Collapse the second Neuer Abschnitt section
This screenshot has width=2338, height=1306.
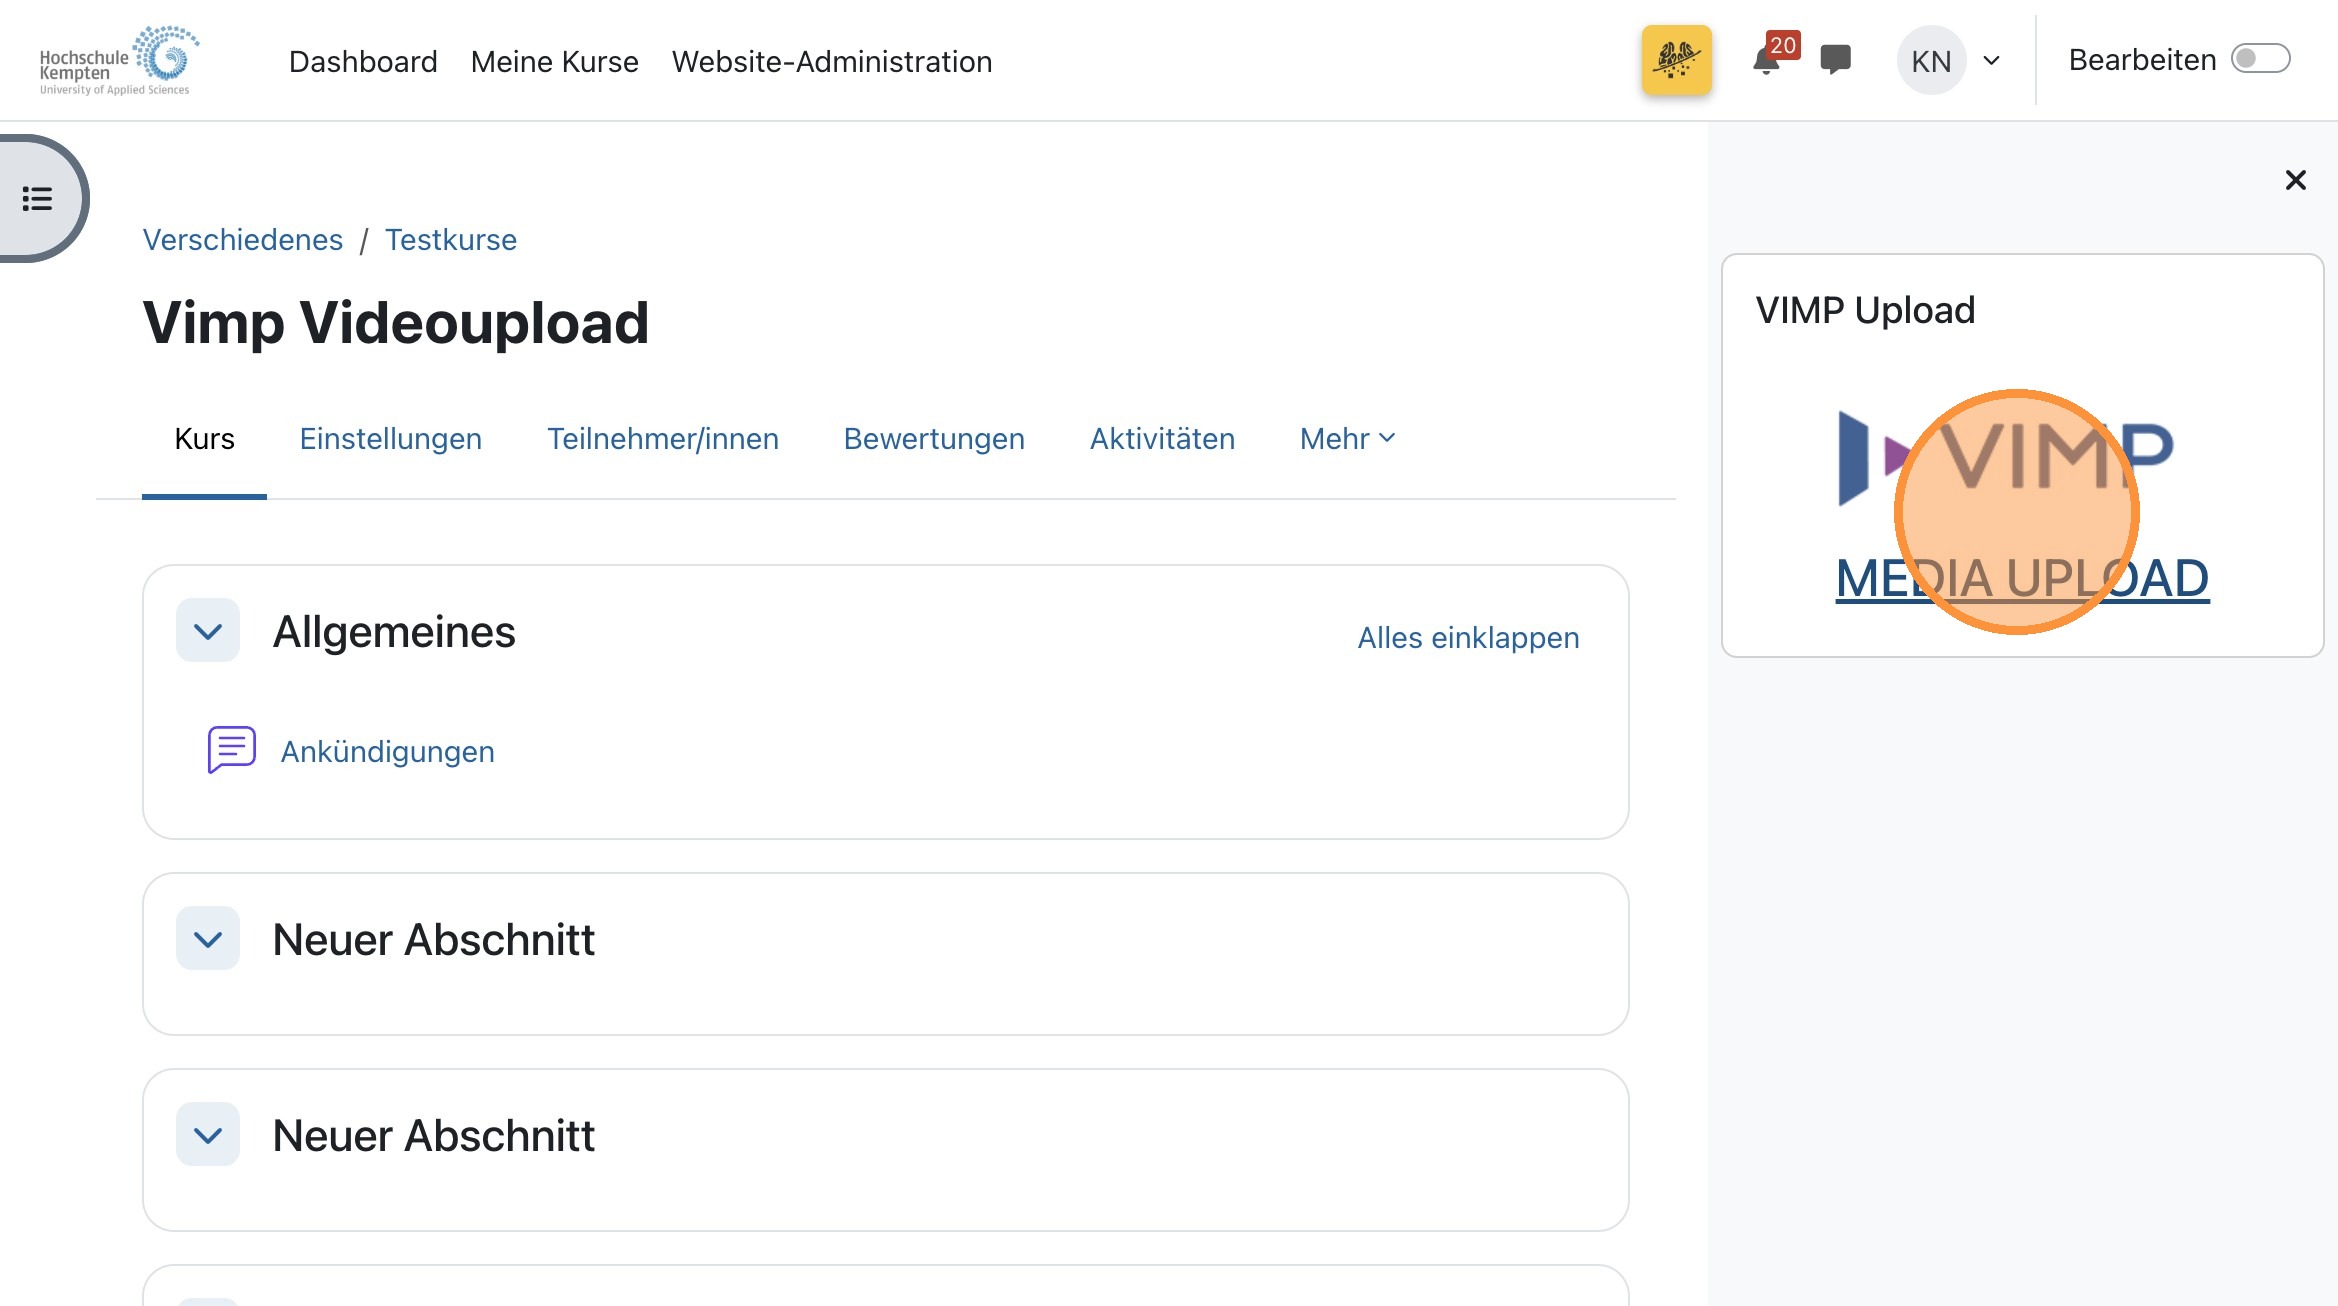click(x=208, y=1135)
